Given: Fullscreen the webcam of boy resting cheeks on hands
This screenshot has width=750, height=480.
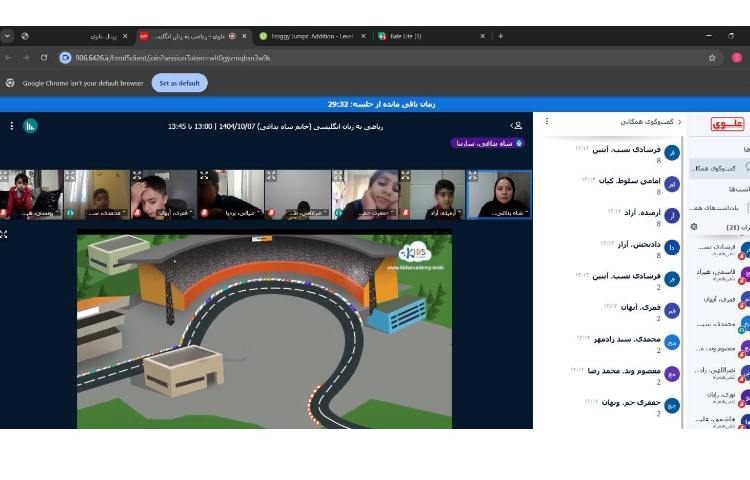Looking at the screenshot, I should tap(338, 176).
